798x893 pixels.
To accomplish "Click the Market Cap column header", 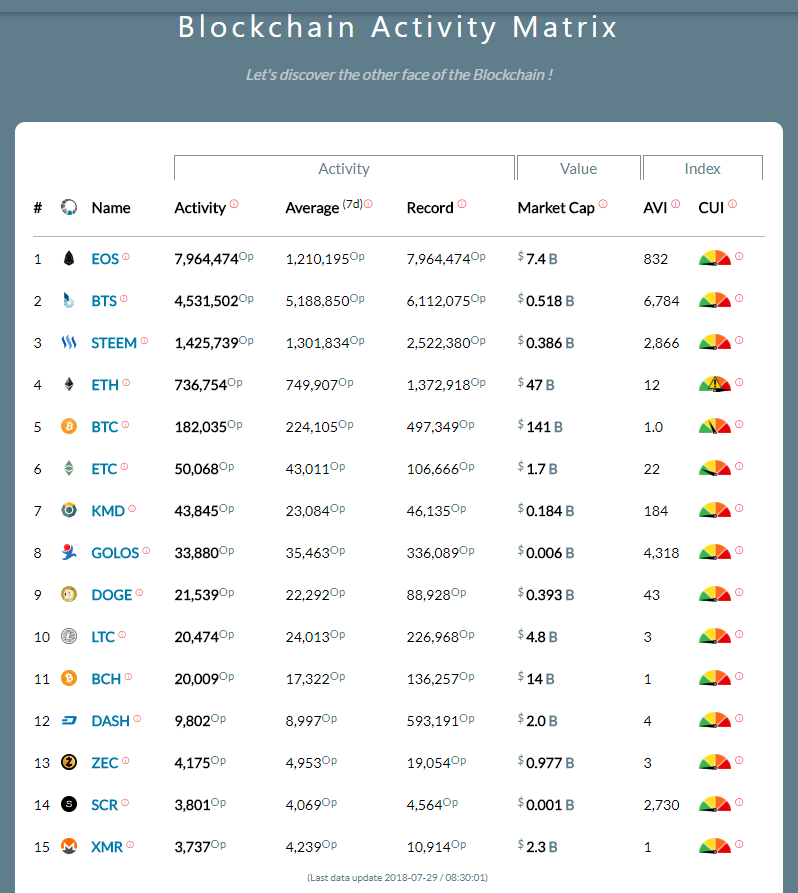I will tap(556, 208).
